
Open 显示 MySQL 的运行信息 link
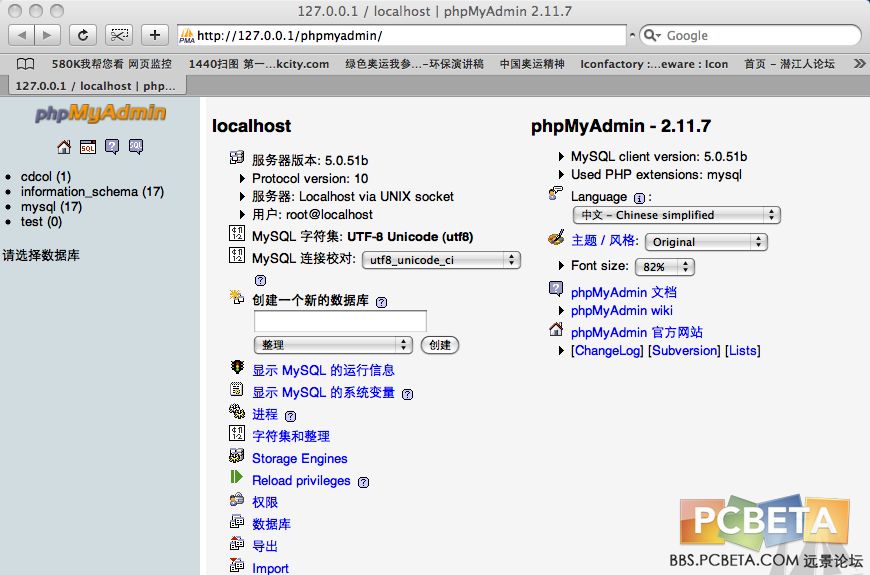pyautogui.click(x=323, y=370)
